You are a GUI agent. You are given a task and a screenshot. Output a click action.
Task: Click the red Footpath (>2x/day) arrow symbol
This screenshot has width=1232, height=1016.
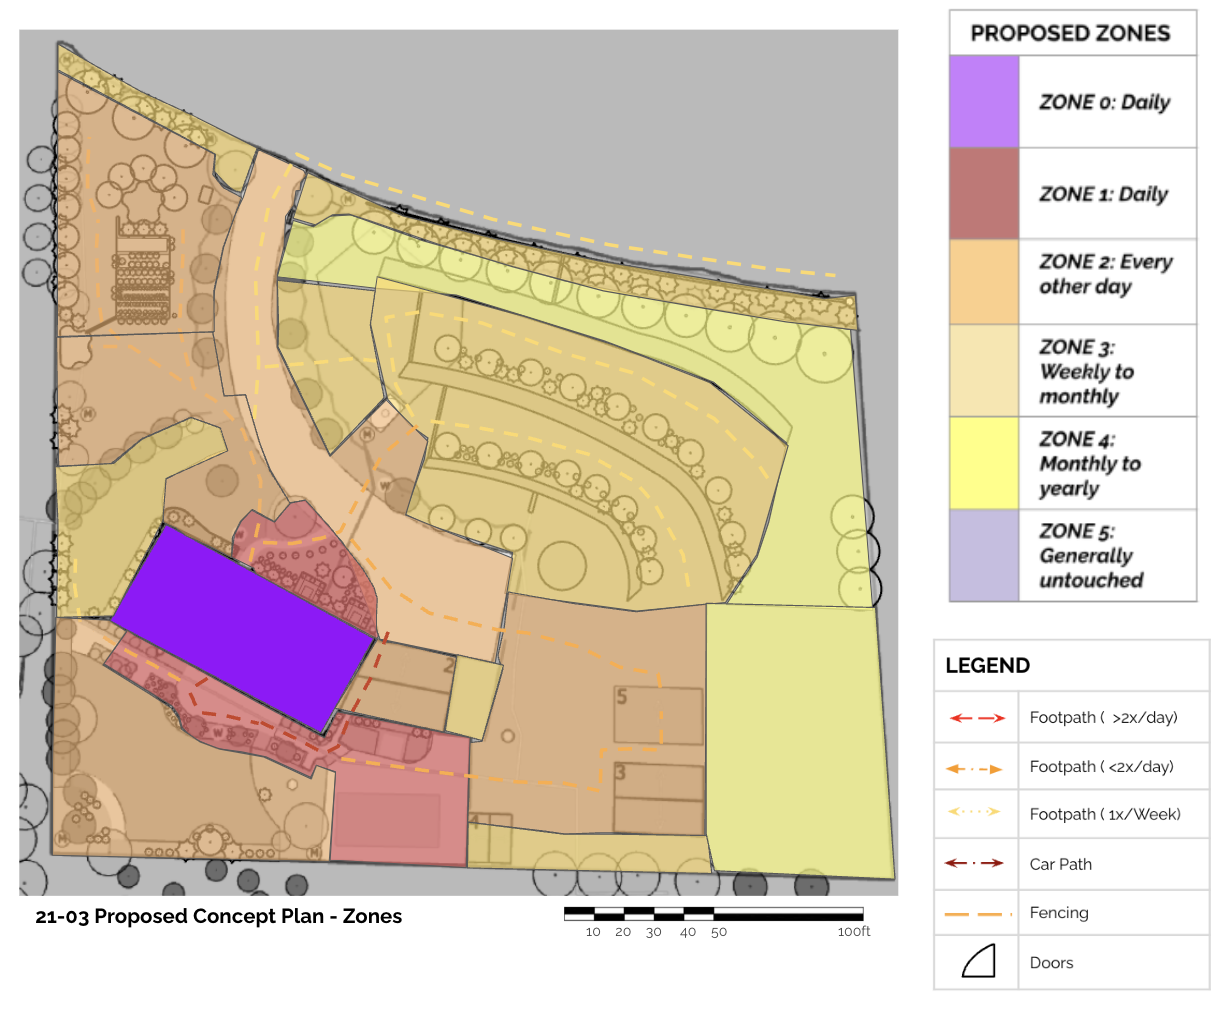pyautogui.click(x=976, y=718)
